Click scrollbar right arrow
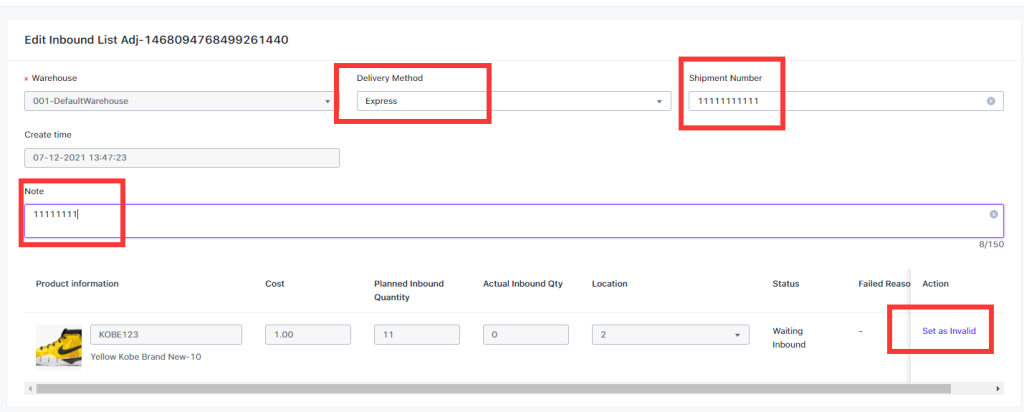This screenshot has width=1024, height=412. [x=998, y=388]
